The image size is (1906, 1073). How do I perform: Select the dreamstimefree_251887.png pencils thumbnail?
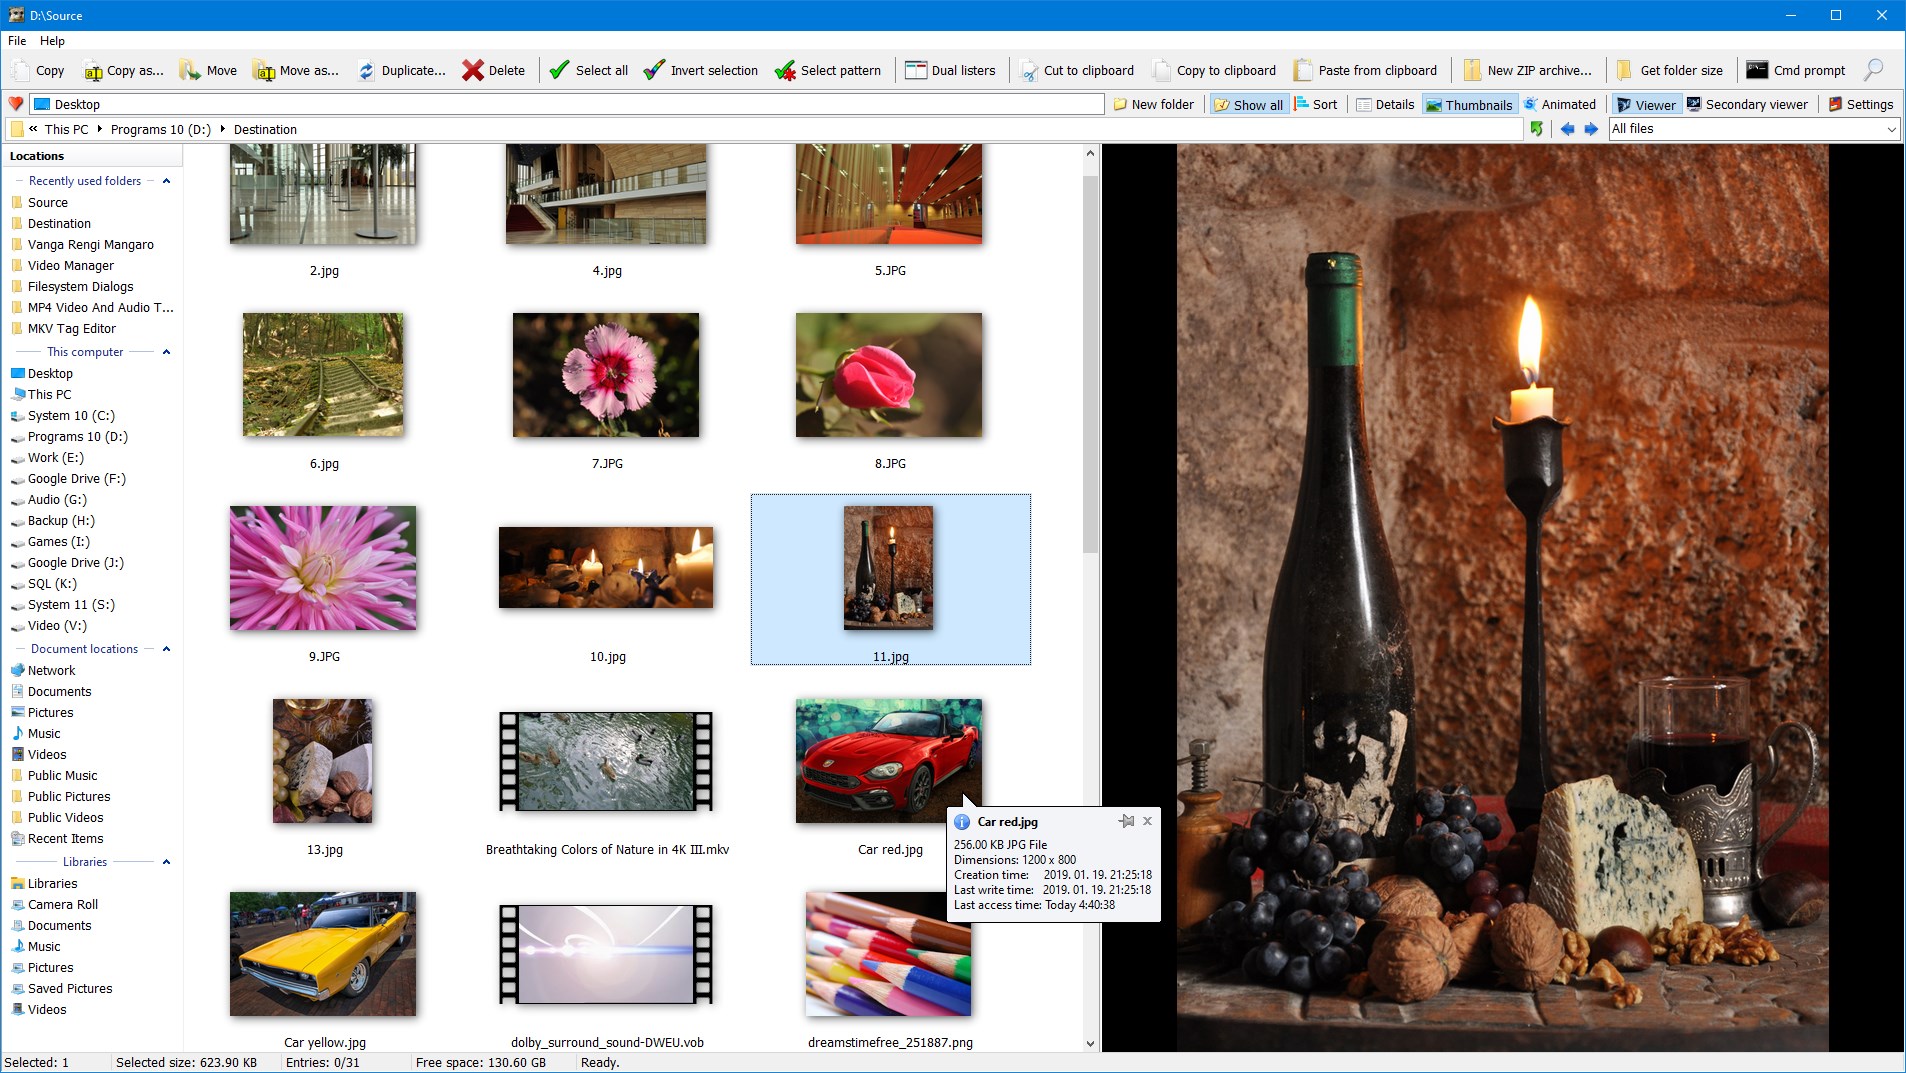889,954
